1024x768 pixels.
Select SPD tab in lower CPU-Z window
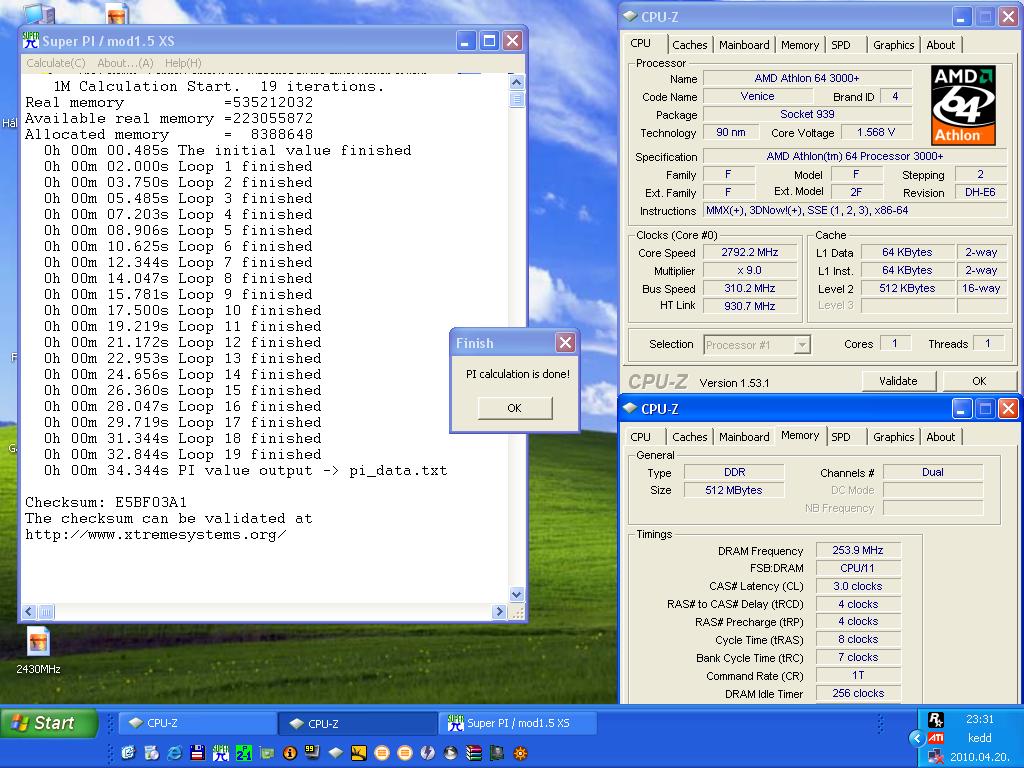[x=840, y=437]
